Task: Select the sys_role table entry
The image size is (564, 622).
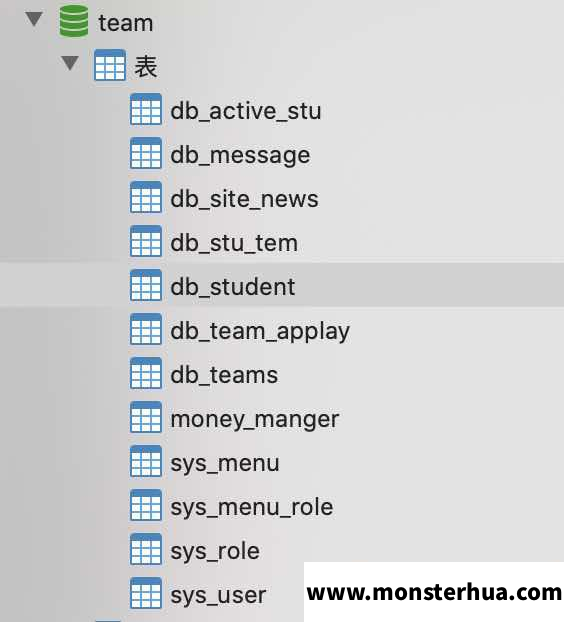Action: click(x=215, y=551)
